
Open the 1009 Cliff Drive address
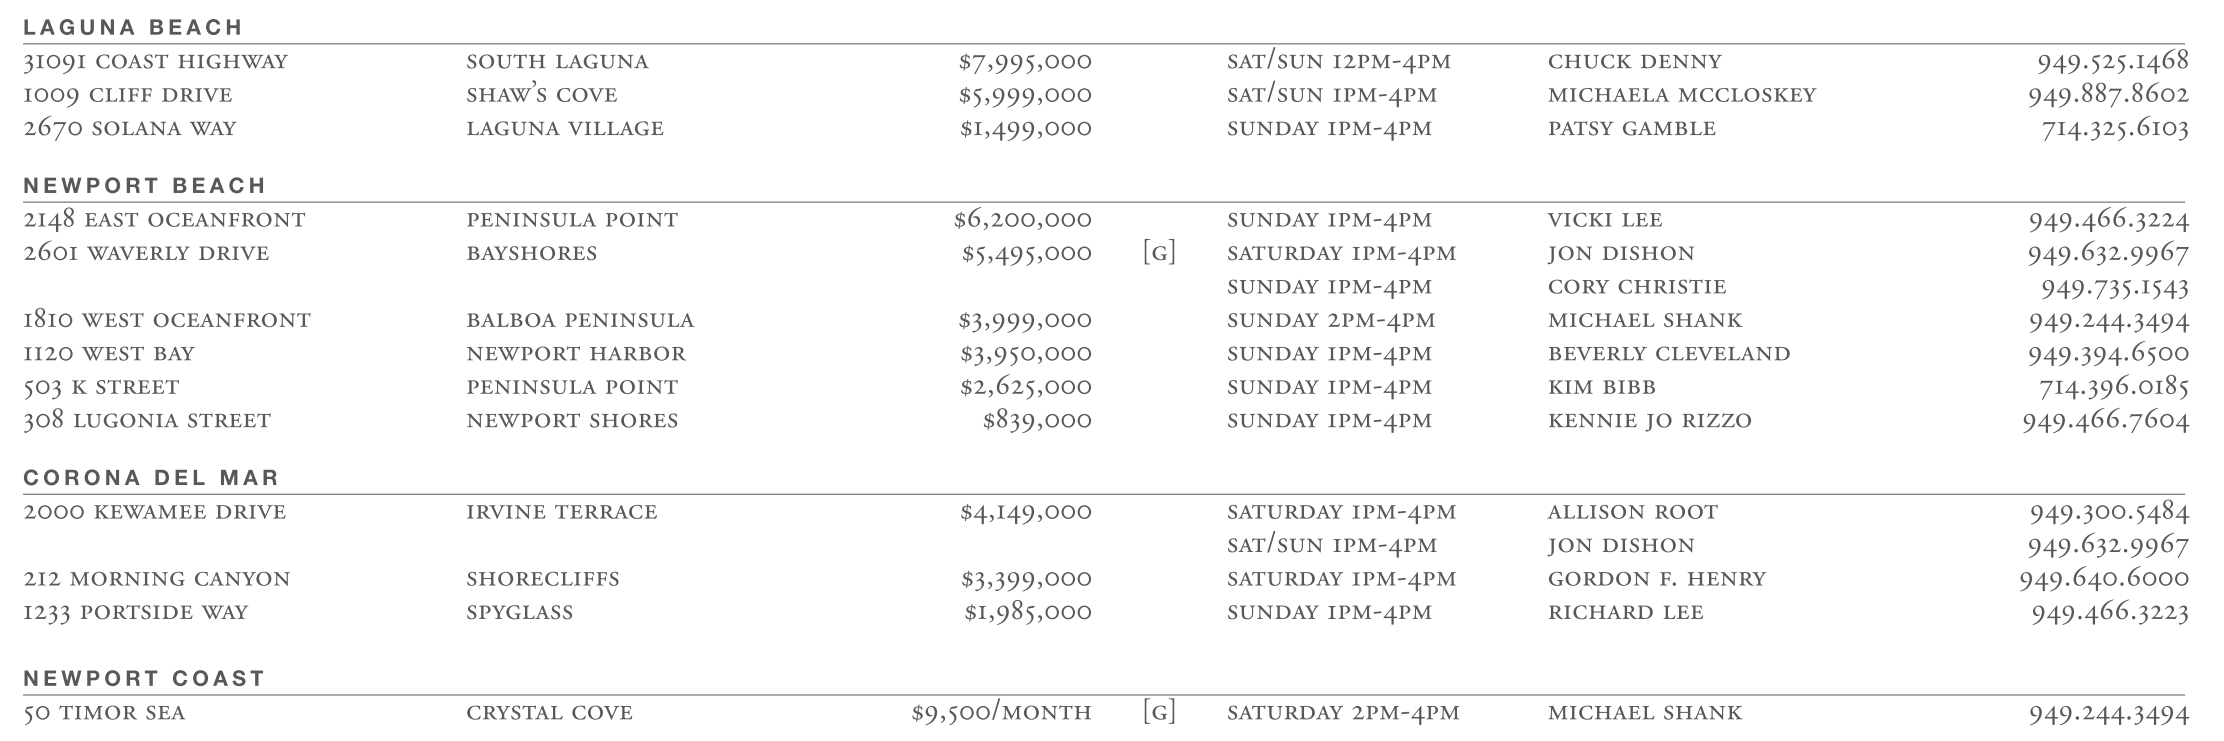coord(128,95)
